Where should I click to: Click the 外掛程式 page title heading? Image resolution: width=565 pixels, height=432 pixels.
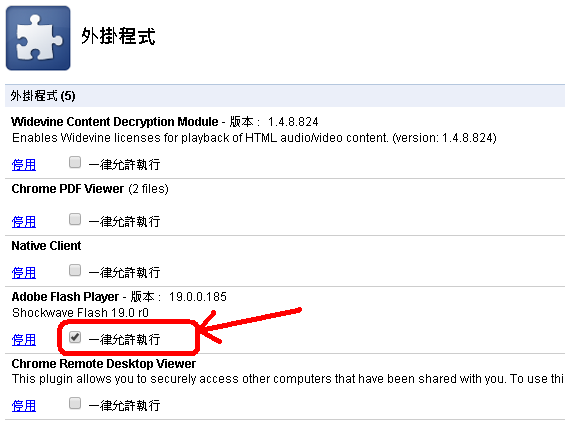[x=118, y=36]
